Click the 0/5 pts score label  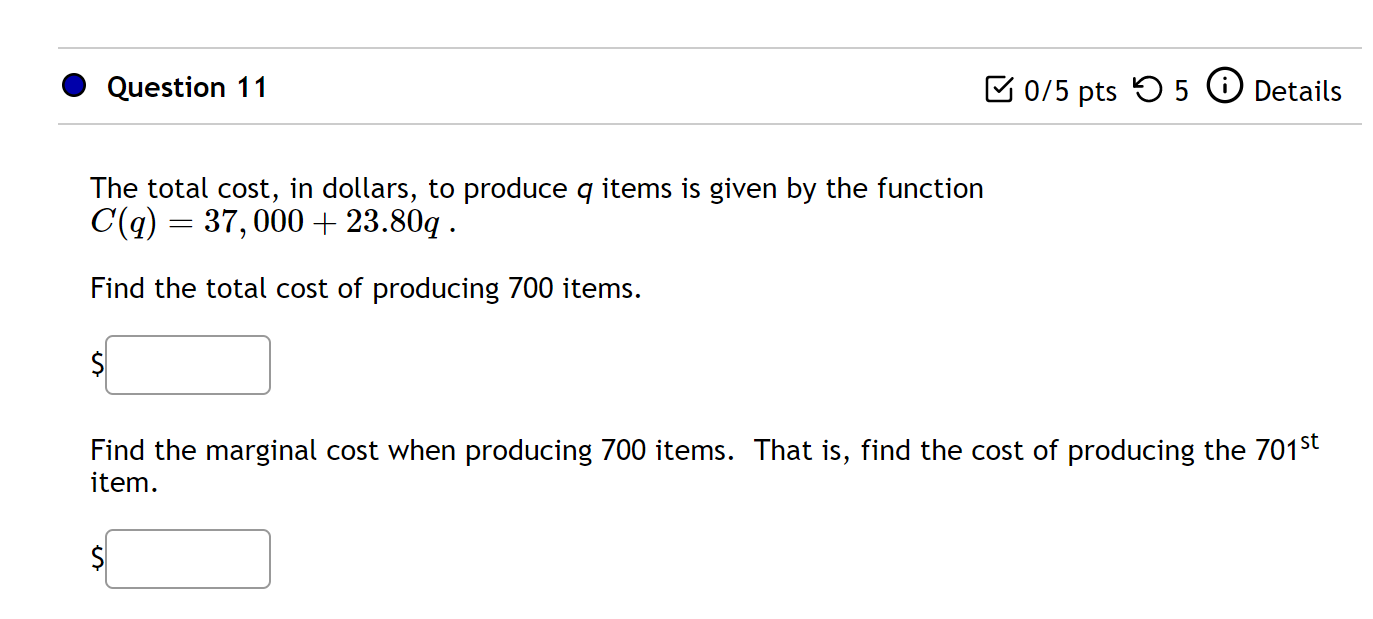(1070, 90)
